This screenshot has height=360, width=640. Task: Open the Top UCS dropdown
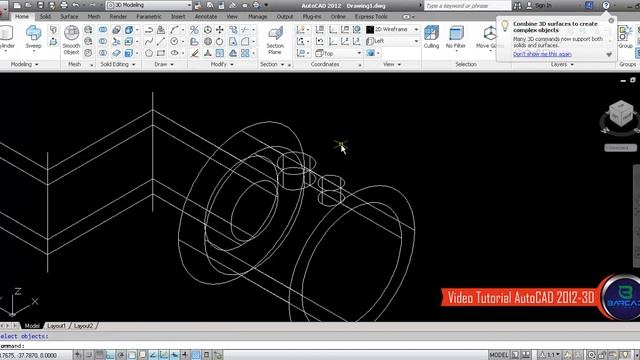[338, 53]
